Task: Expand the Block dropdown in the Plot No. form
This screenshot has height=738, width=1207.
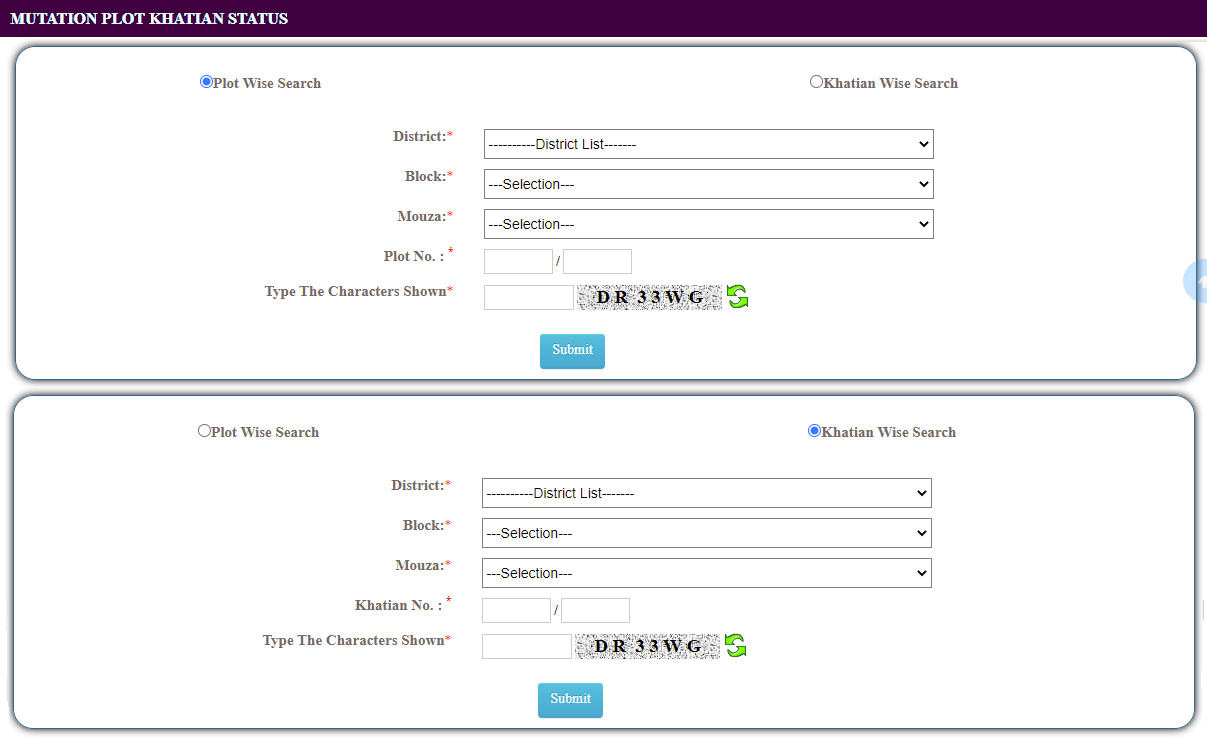Action: tap(708, 184)
